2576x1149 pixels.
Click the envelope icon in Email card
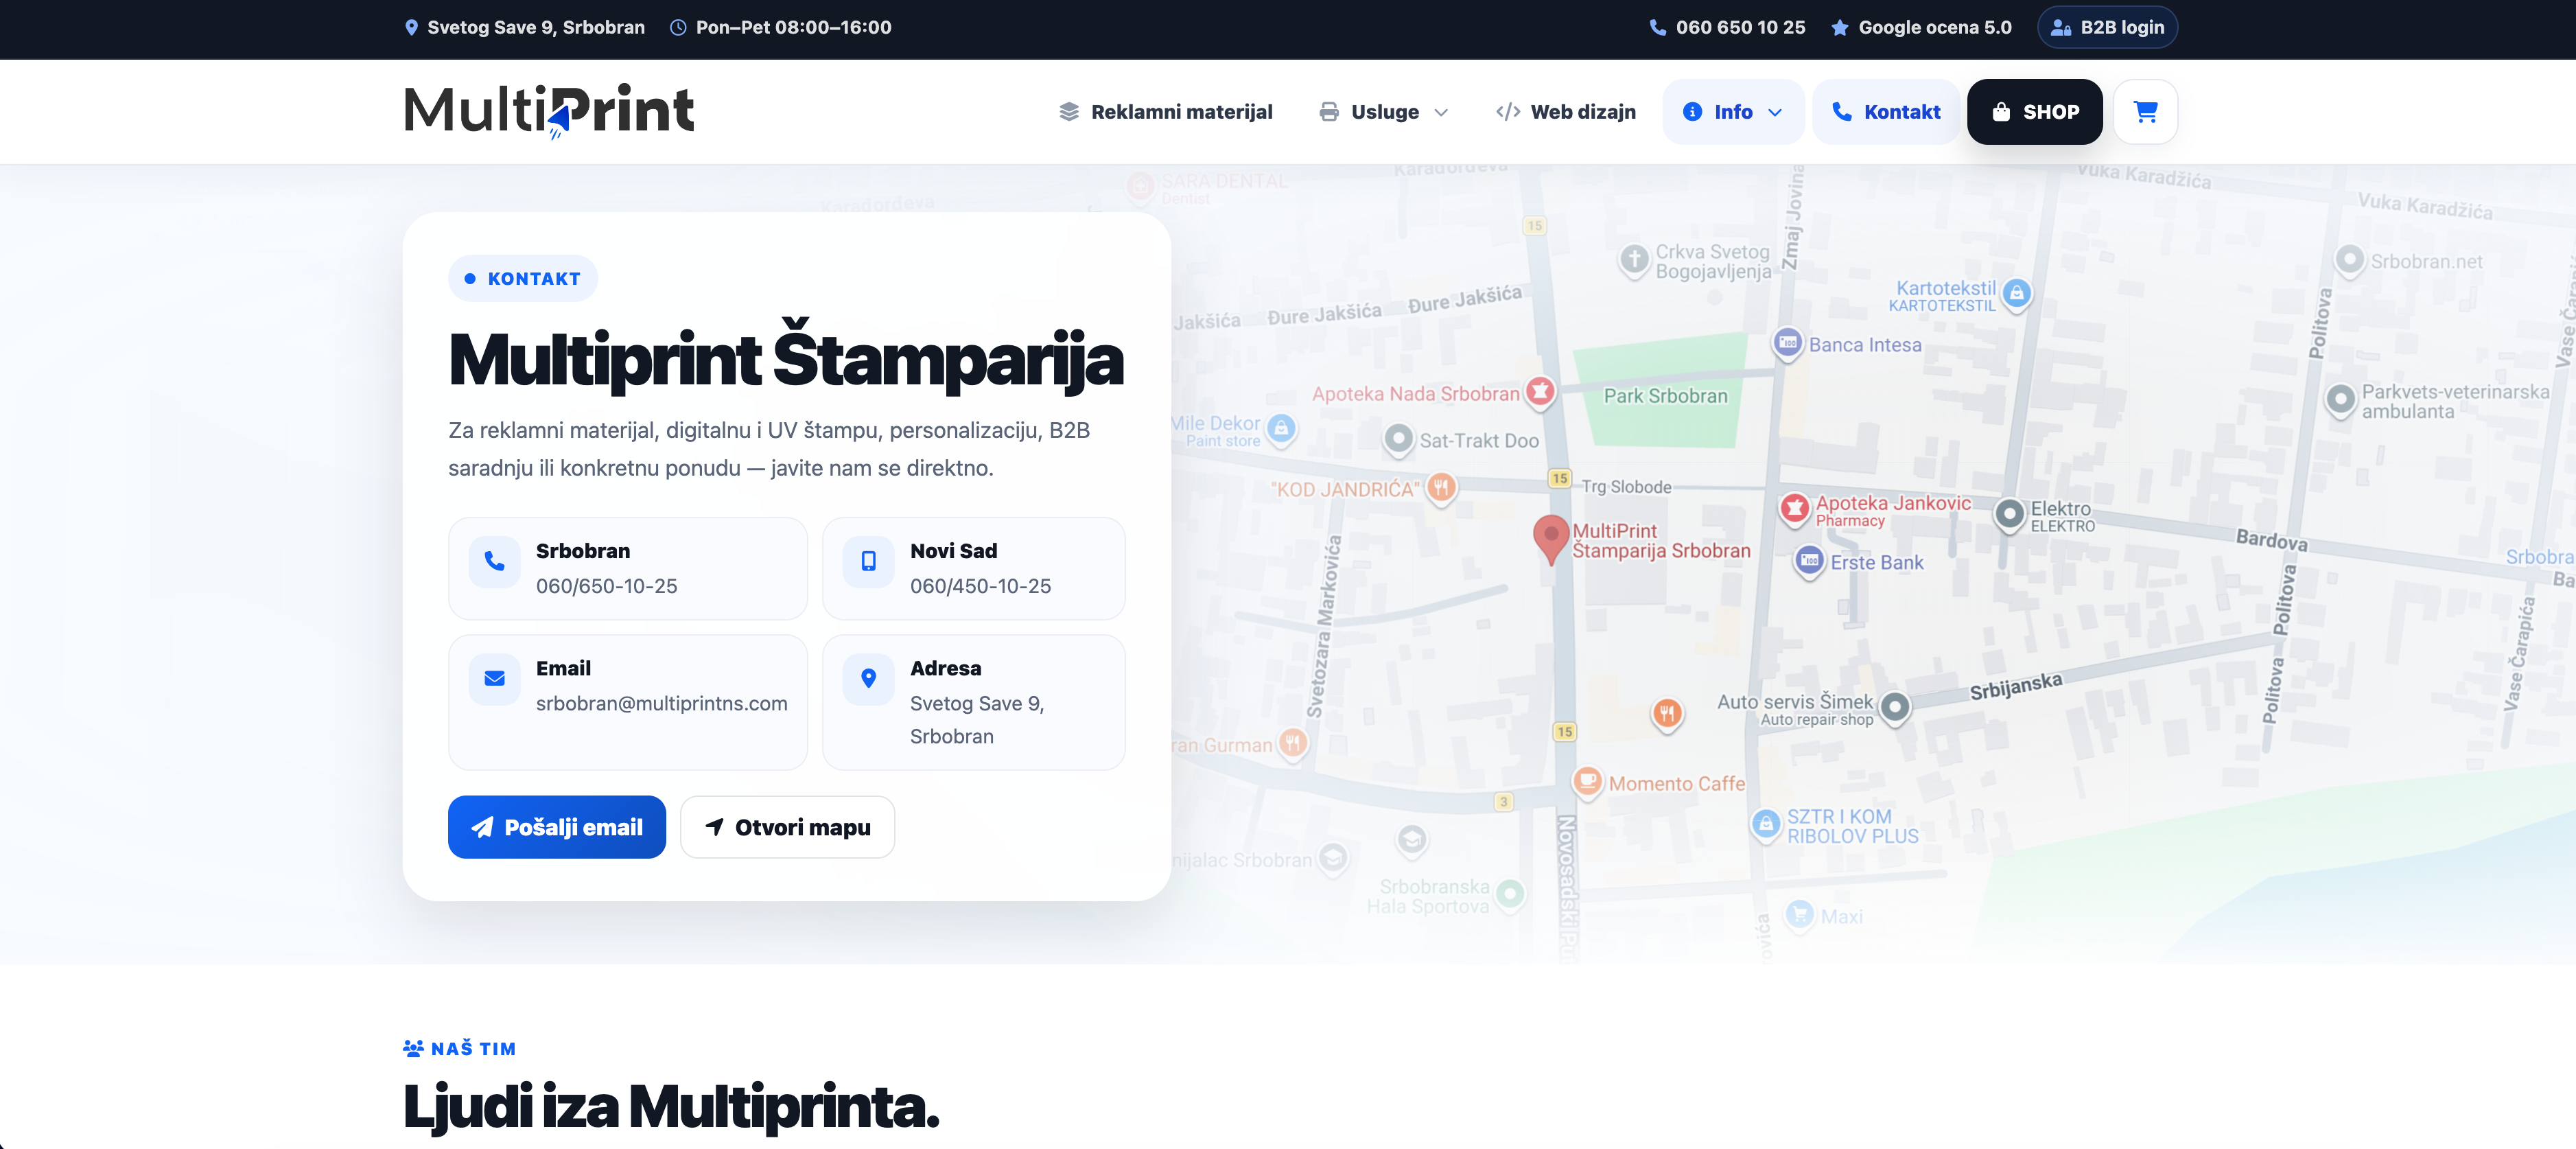pyautogui.click(x=494, y=679)
